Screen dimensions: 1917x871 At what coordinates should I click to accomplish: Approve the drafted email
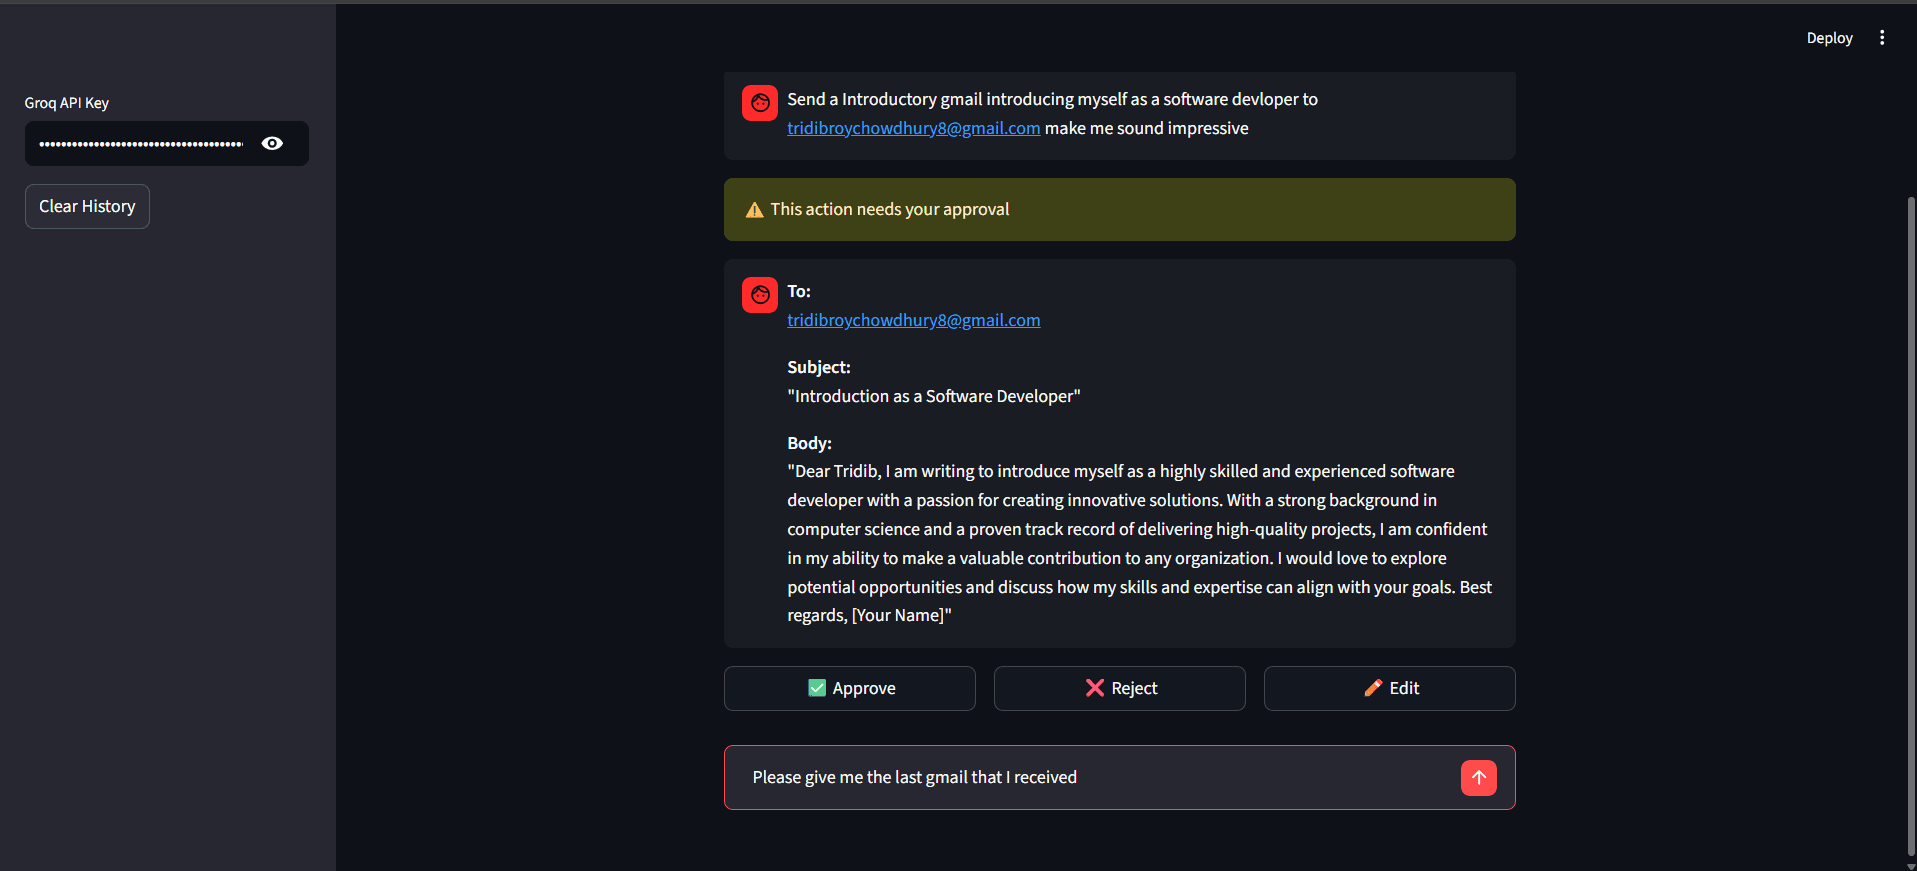click(x=849, y=688)
